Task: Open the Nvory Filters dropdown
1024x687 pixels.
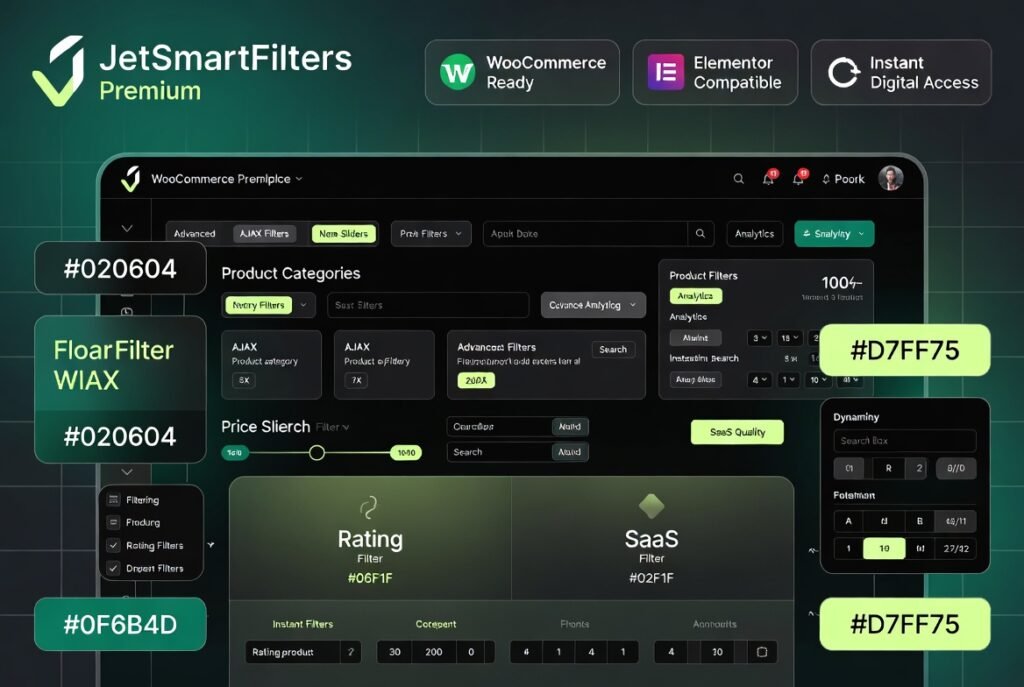Action: 268,305
